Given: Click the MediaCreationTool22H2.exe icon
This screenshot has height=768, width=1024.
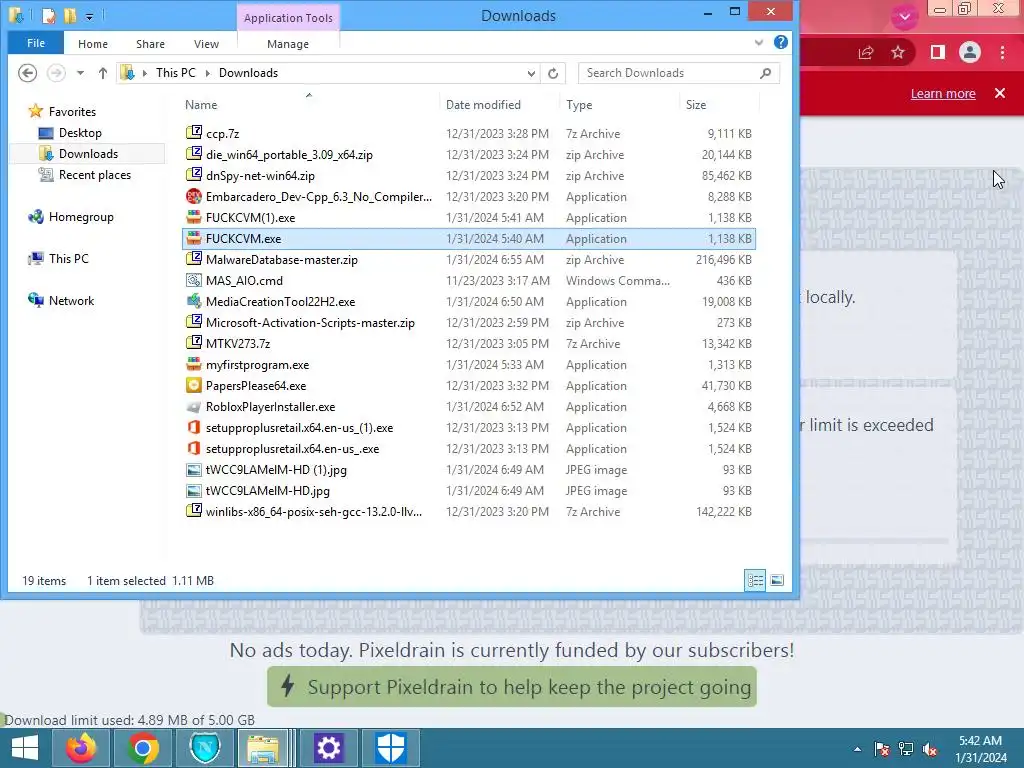Looking at the screenshot, I should (193, 301).
